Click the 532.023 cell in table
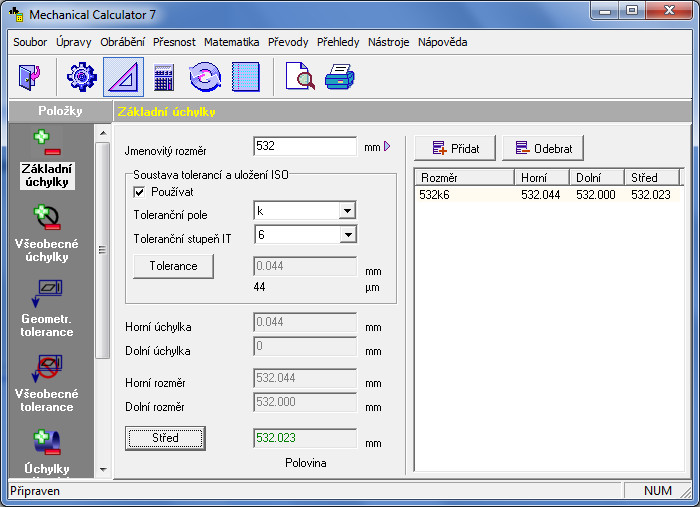Viewport: 700px width, 507px height. coord(651,195)
